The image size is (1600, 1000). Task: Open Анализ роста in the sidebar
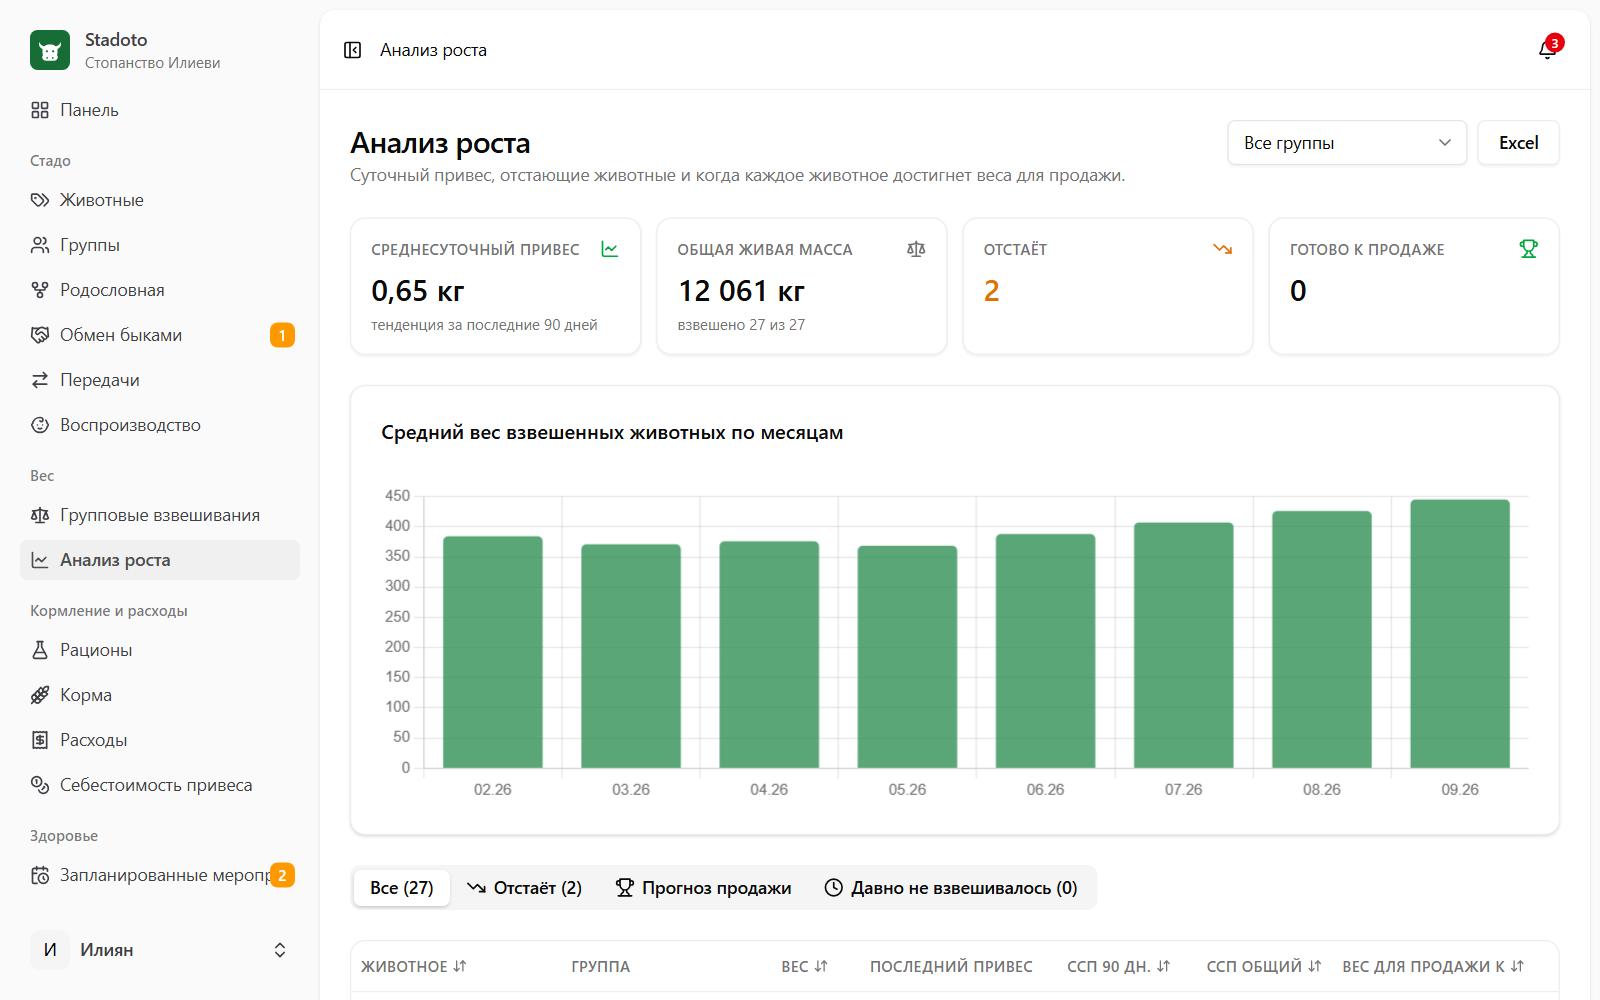pos(160,560)
